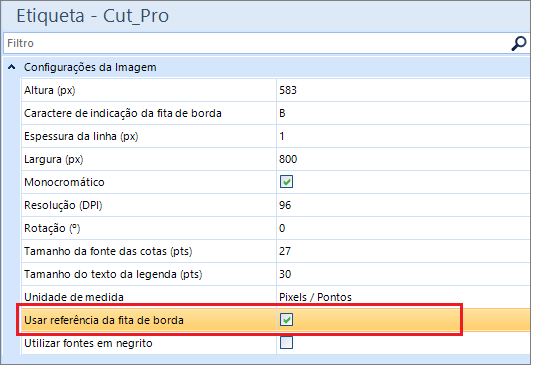The width and height of the screenshot is (533, 368).
Task: Toggle the Monocromático checkbox
Action: click(286, 182)
